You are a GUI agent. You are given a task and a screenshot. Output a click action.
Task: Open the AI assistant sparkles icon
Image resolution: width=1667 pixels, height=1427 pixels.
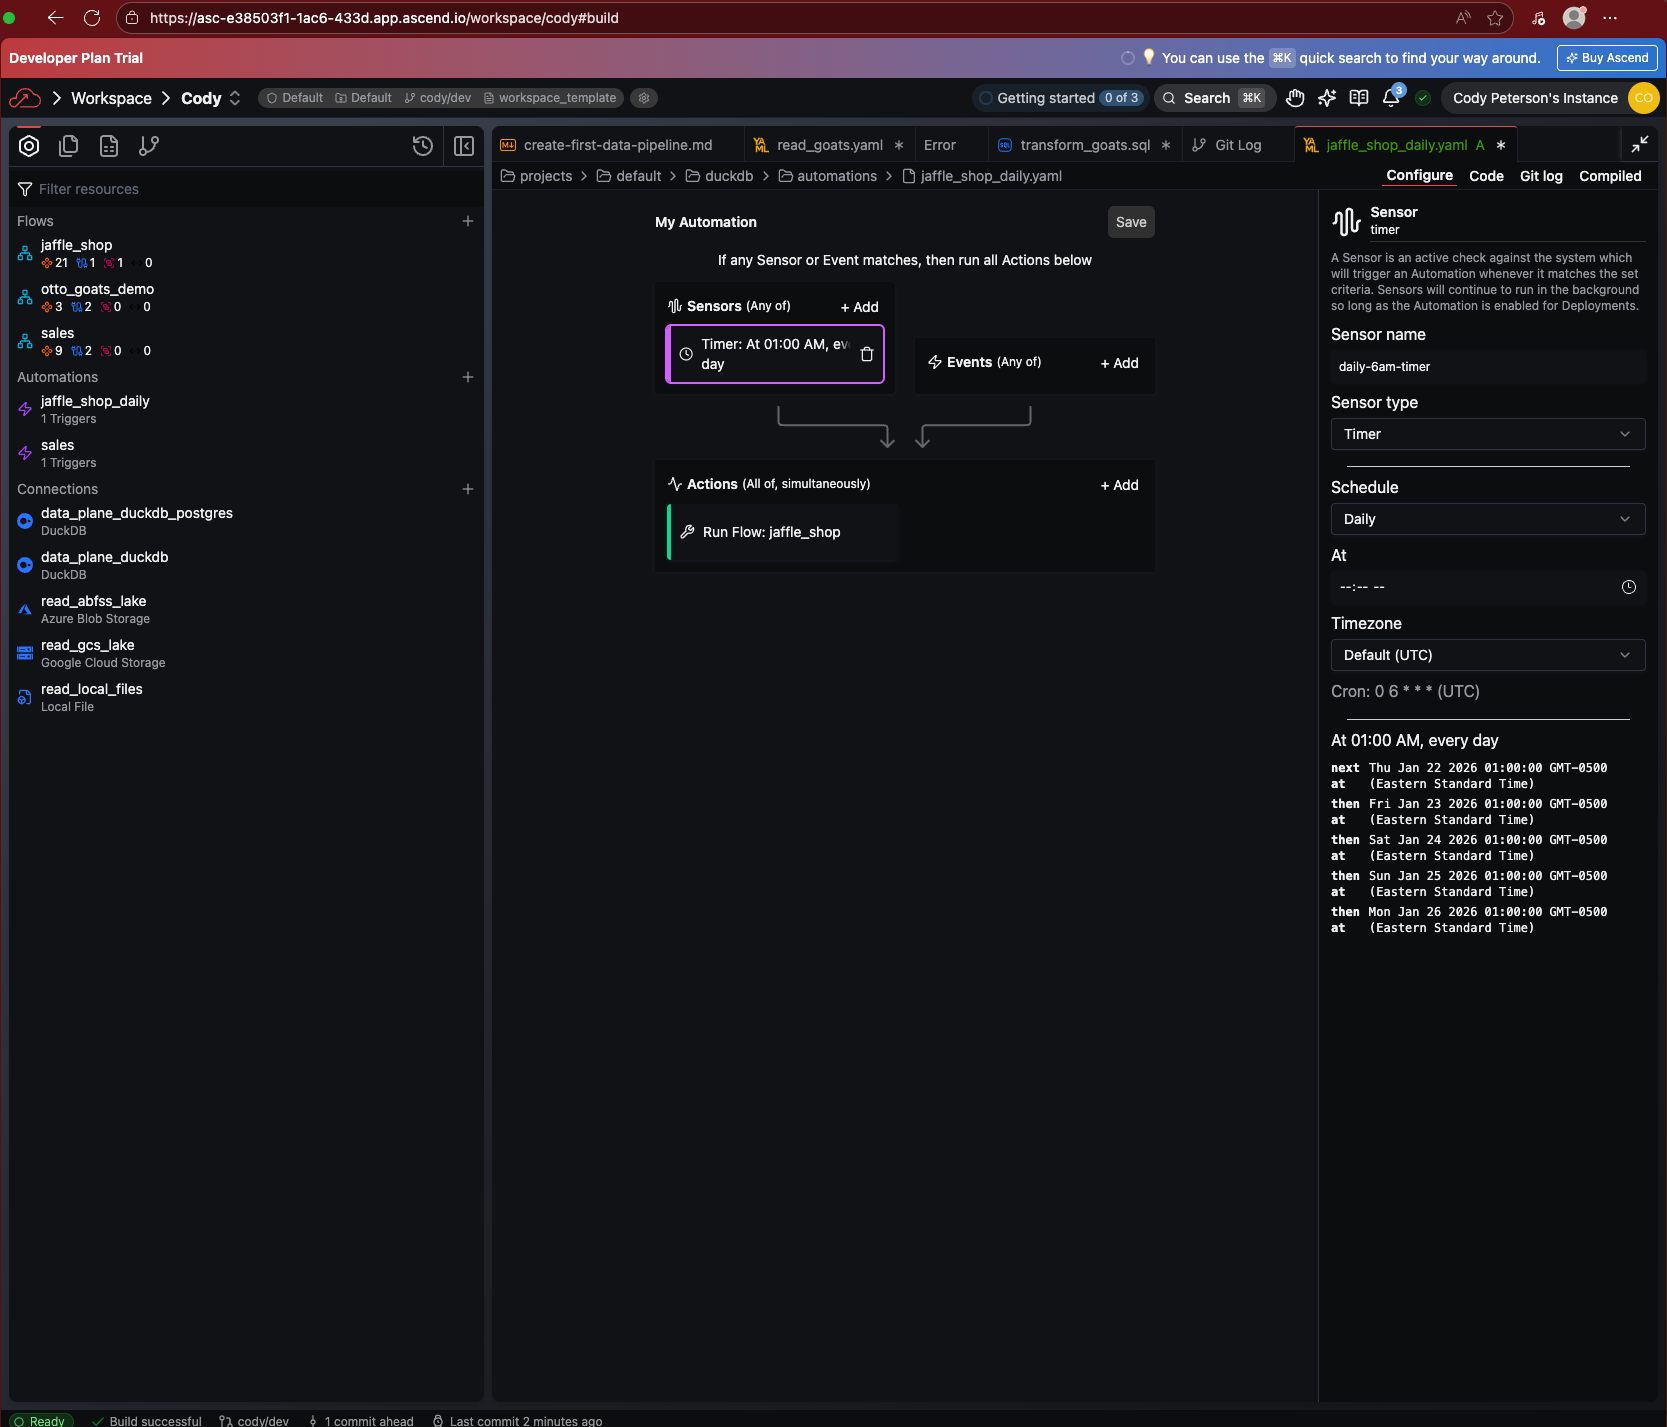1326,98
